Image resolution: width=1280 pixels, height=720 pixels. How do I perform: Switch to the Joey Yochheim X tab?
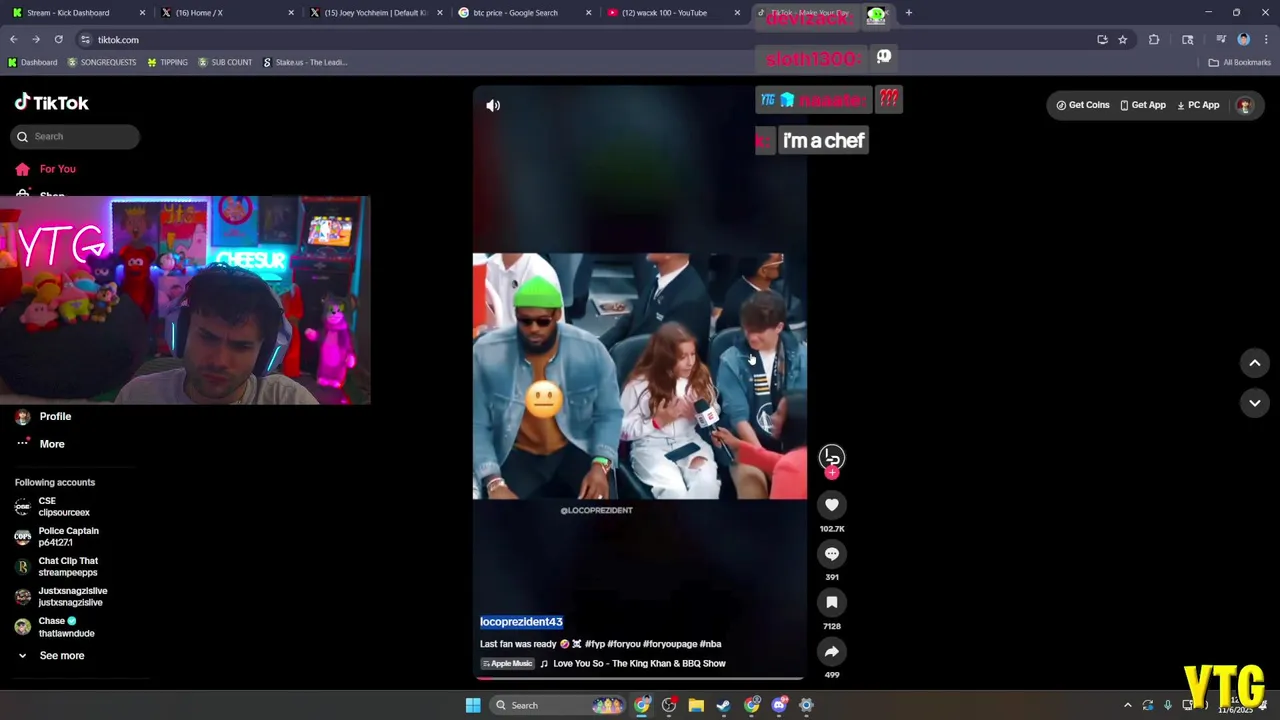375,13
